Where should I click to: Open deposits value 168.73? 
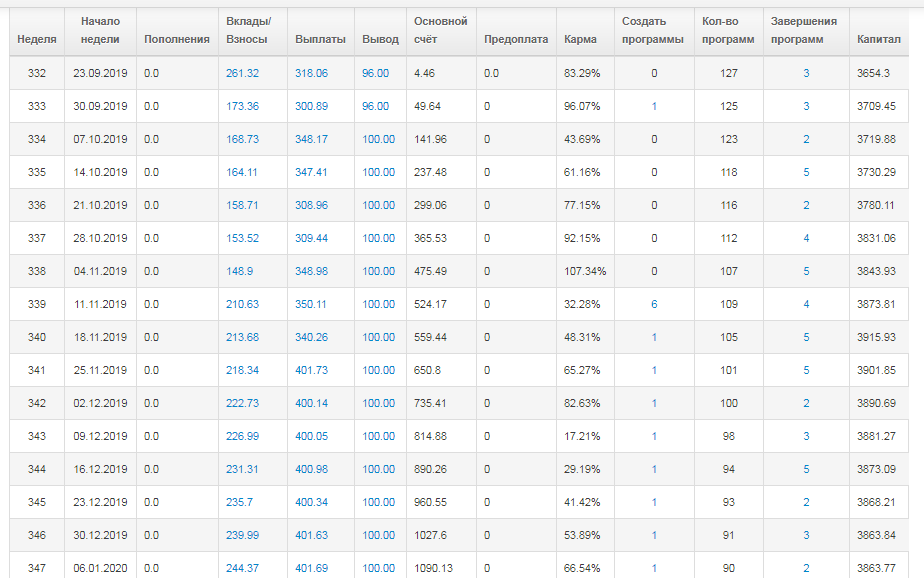242,139
